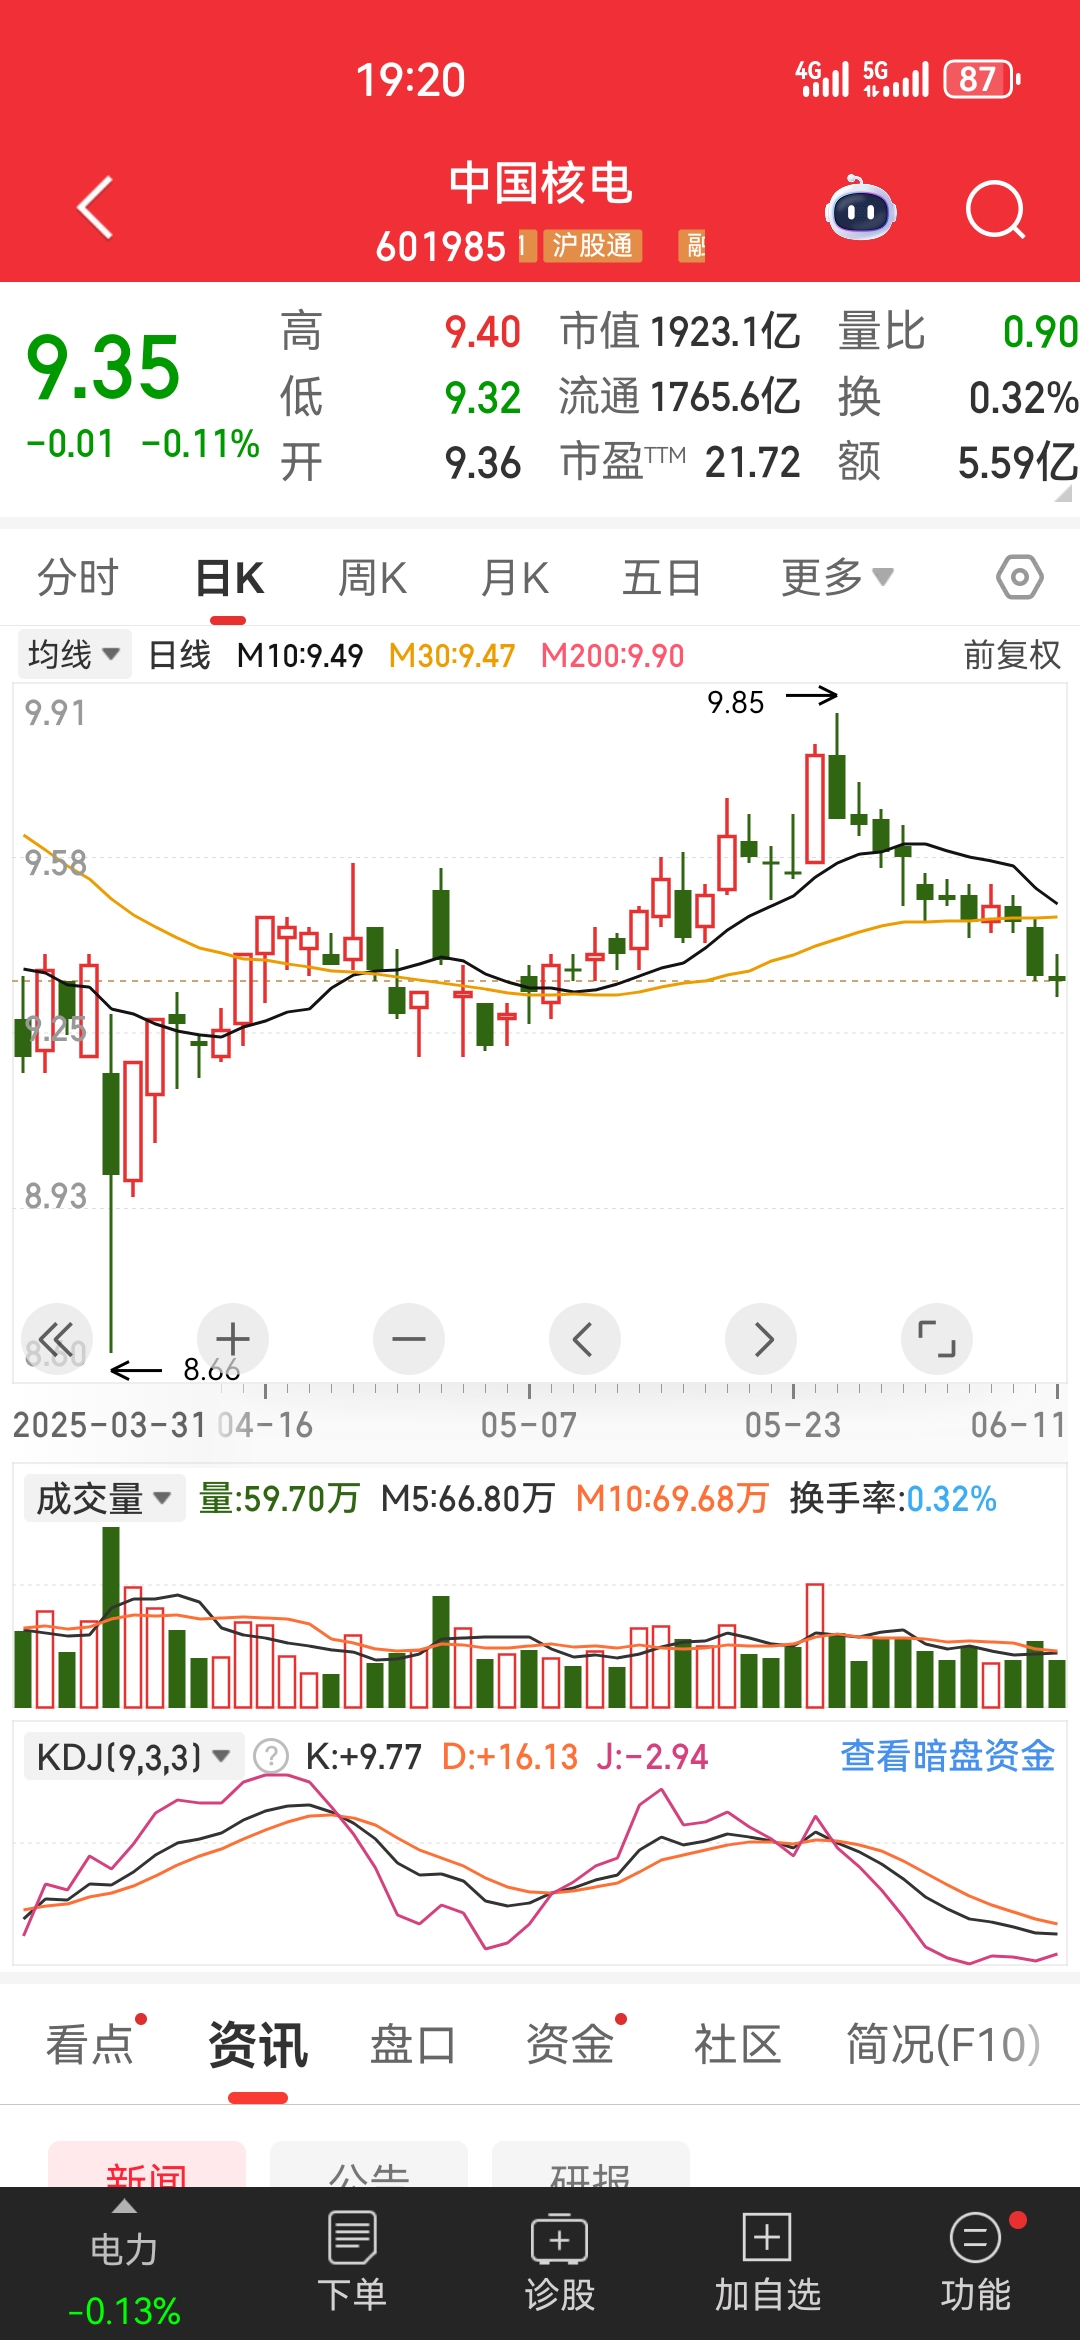Toggle the 前复权 adjustment setting
Image resolution: width=1080 pixels, height=2340 pixels.
point(1012,655)
